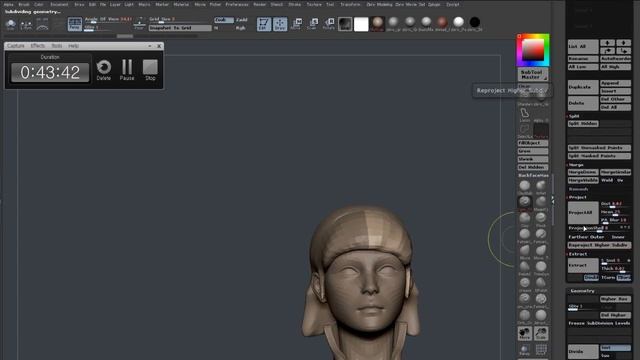The width and height of the screenshot is (640, 360).
Task: Select the Rotate transform icon
Action: pos(329,24)
